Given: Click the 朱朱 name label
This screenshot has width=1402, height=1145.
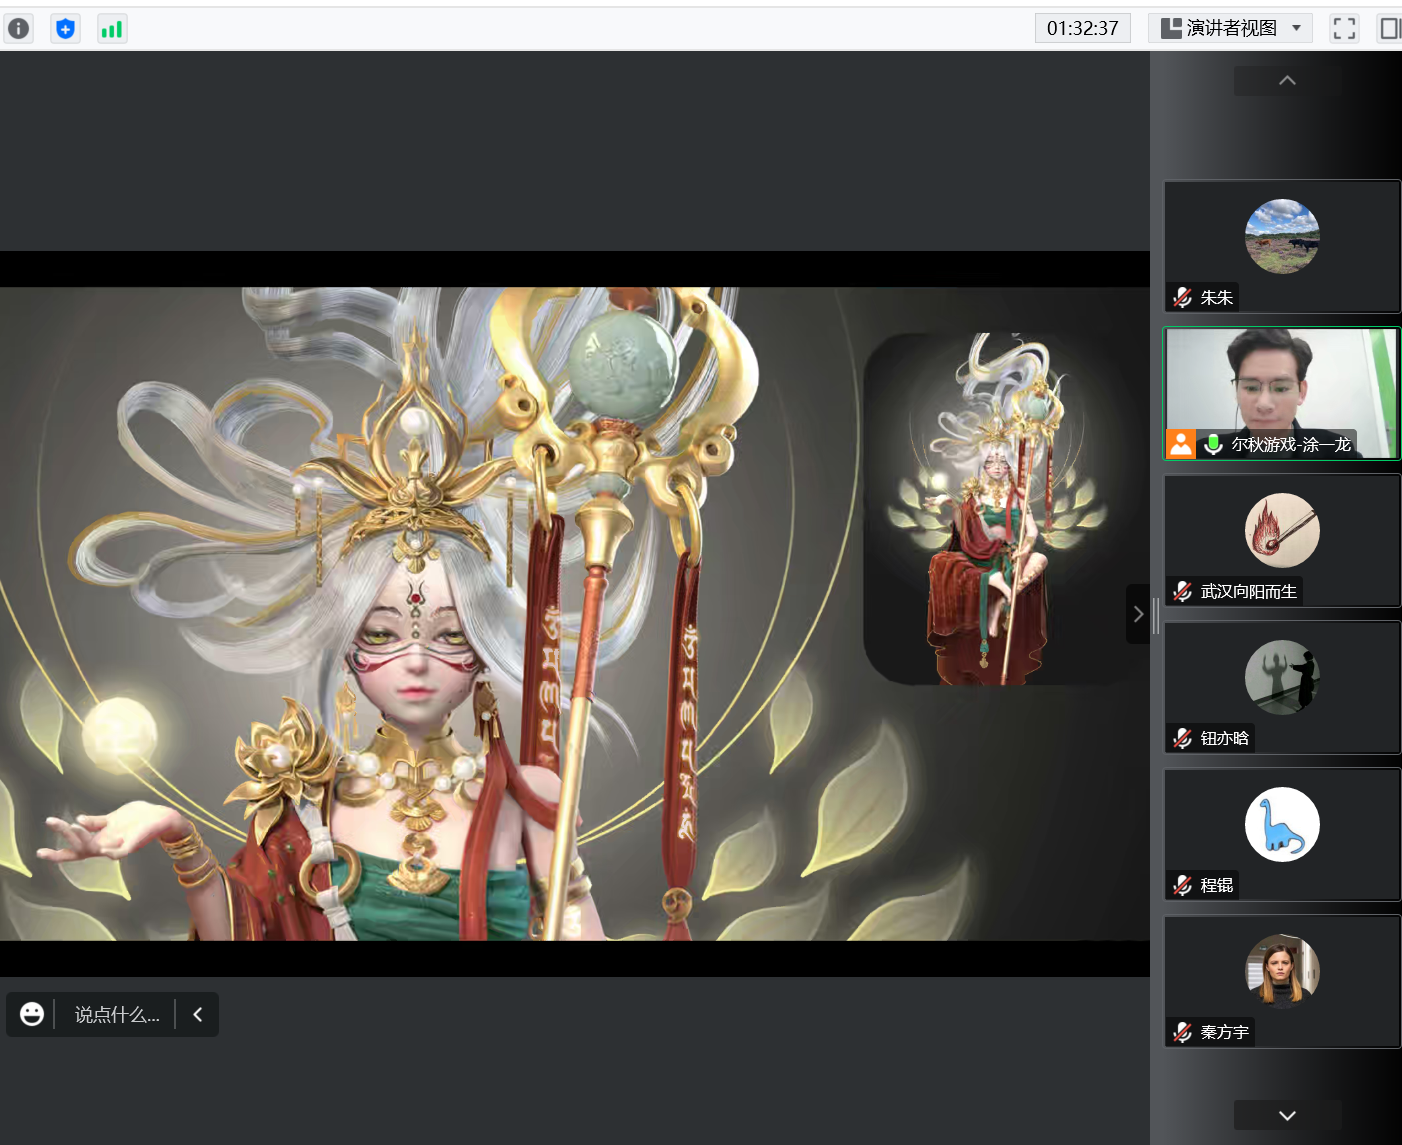Looking at the screenshot, I should pos(1217,297).
